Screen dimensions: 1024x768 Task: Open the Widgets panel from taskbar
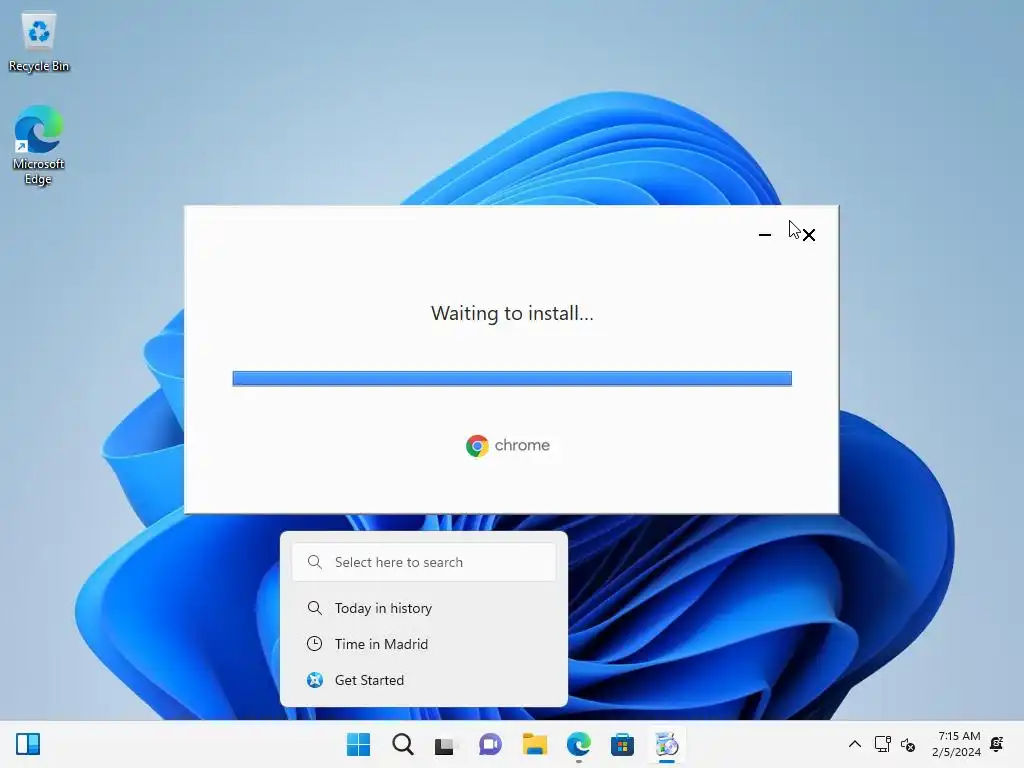pyautogui.click(x=28, y=744)
